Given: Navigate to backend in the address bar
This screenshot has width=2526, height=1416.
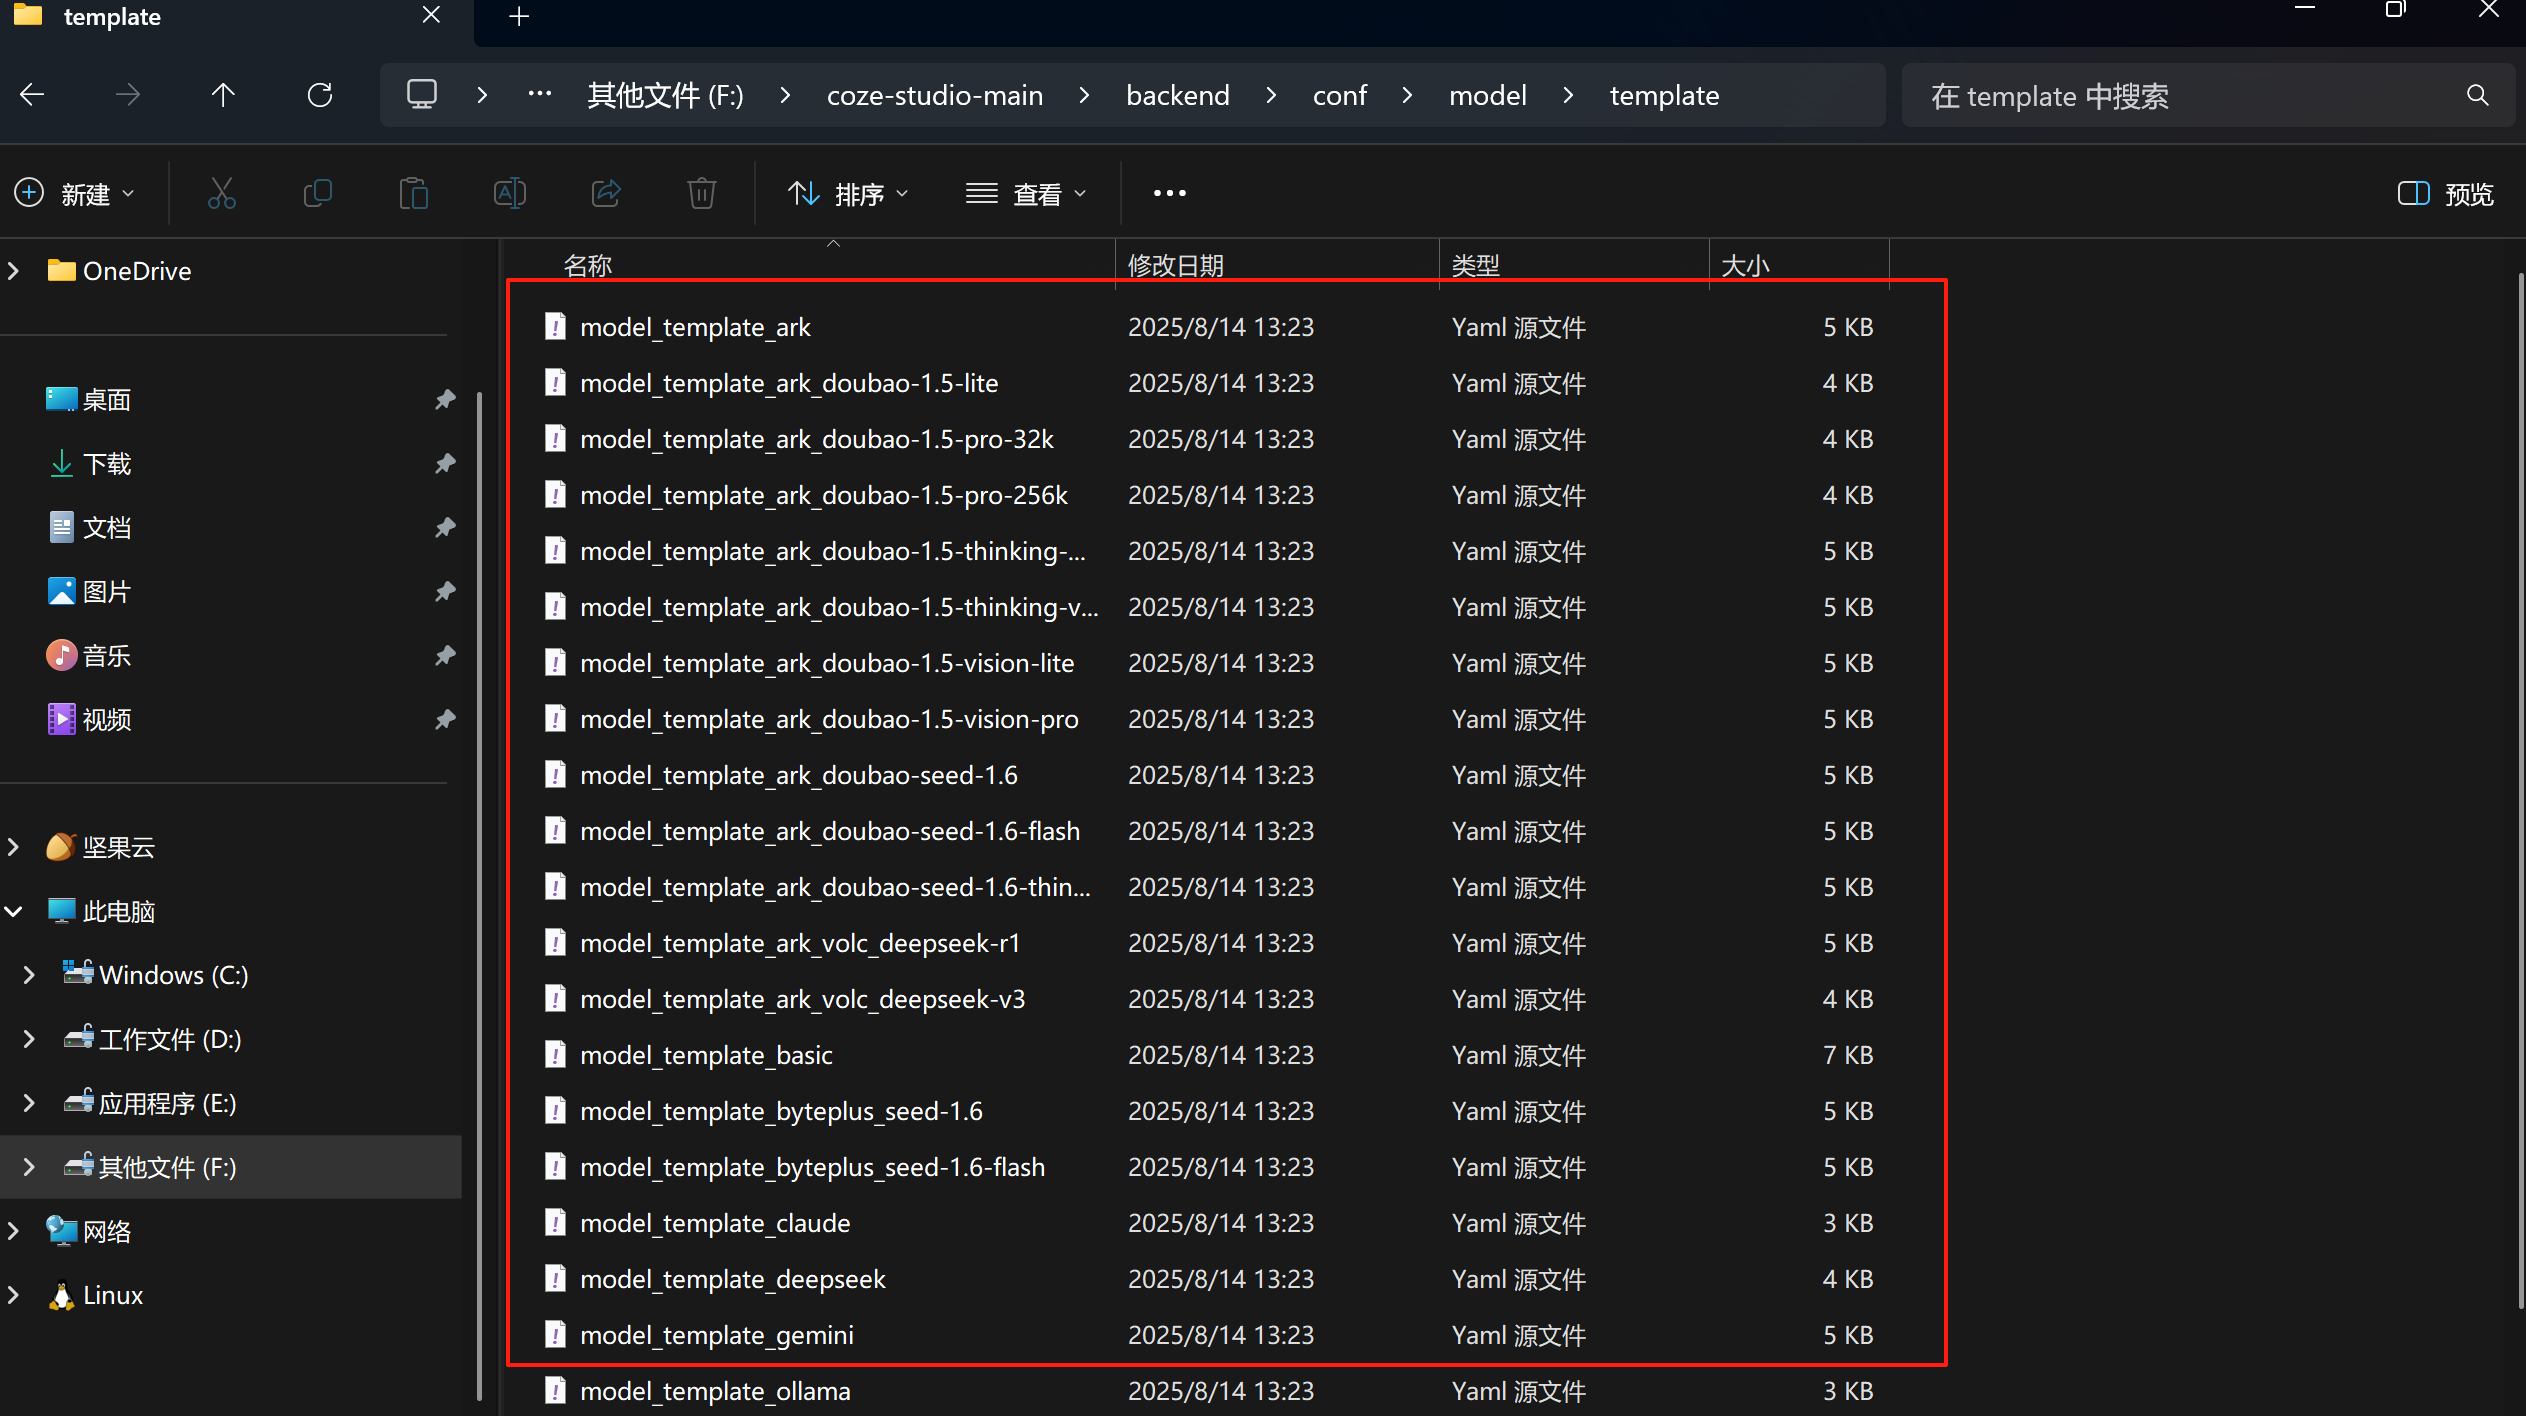Looking at the screenshot, I should [1178, 96].
